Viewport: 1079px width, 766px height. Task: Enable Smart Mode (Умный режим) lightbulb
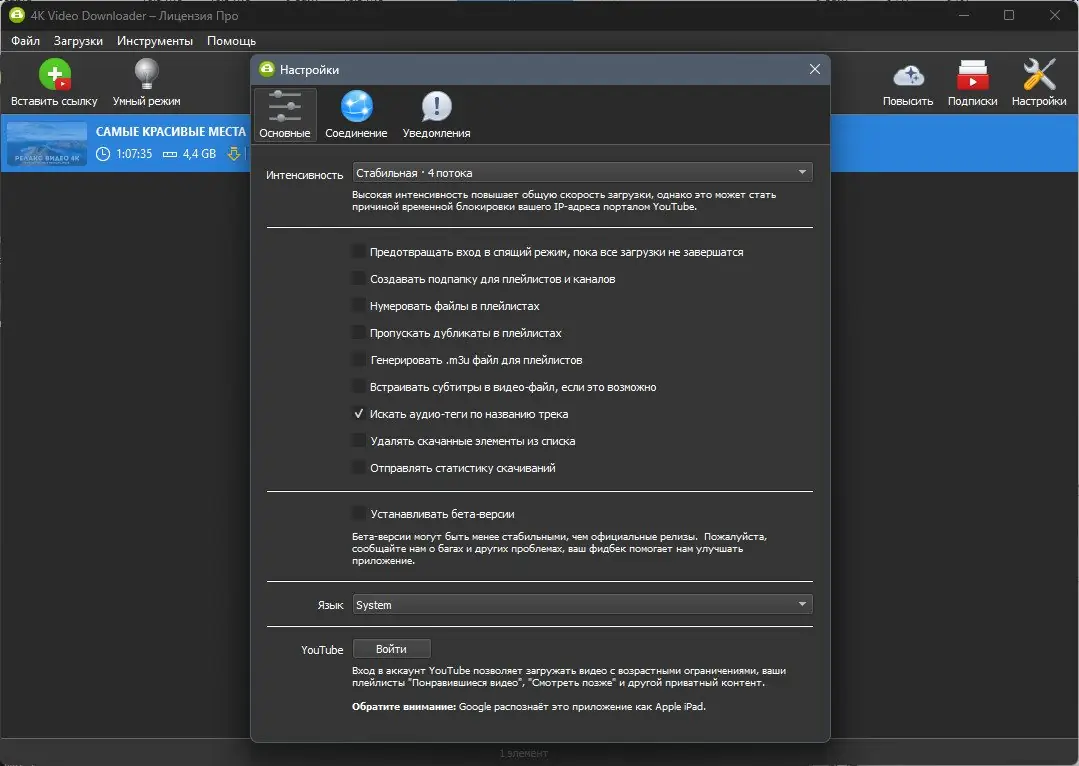[x=147, y=74]
